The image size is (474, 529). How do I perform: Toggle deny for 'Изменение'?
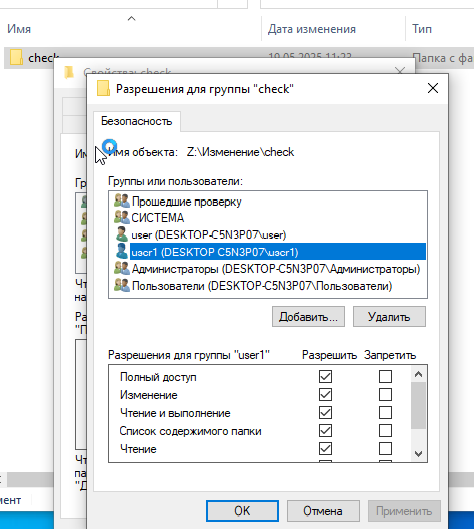385,394
